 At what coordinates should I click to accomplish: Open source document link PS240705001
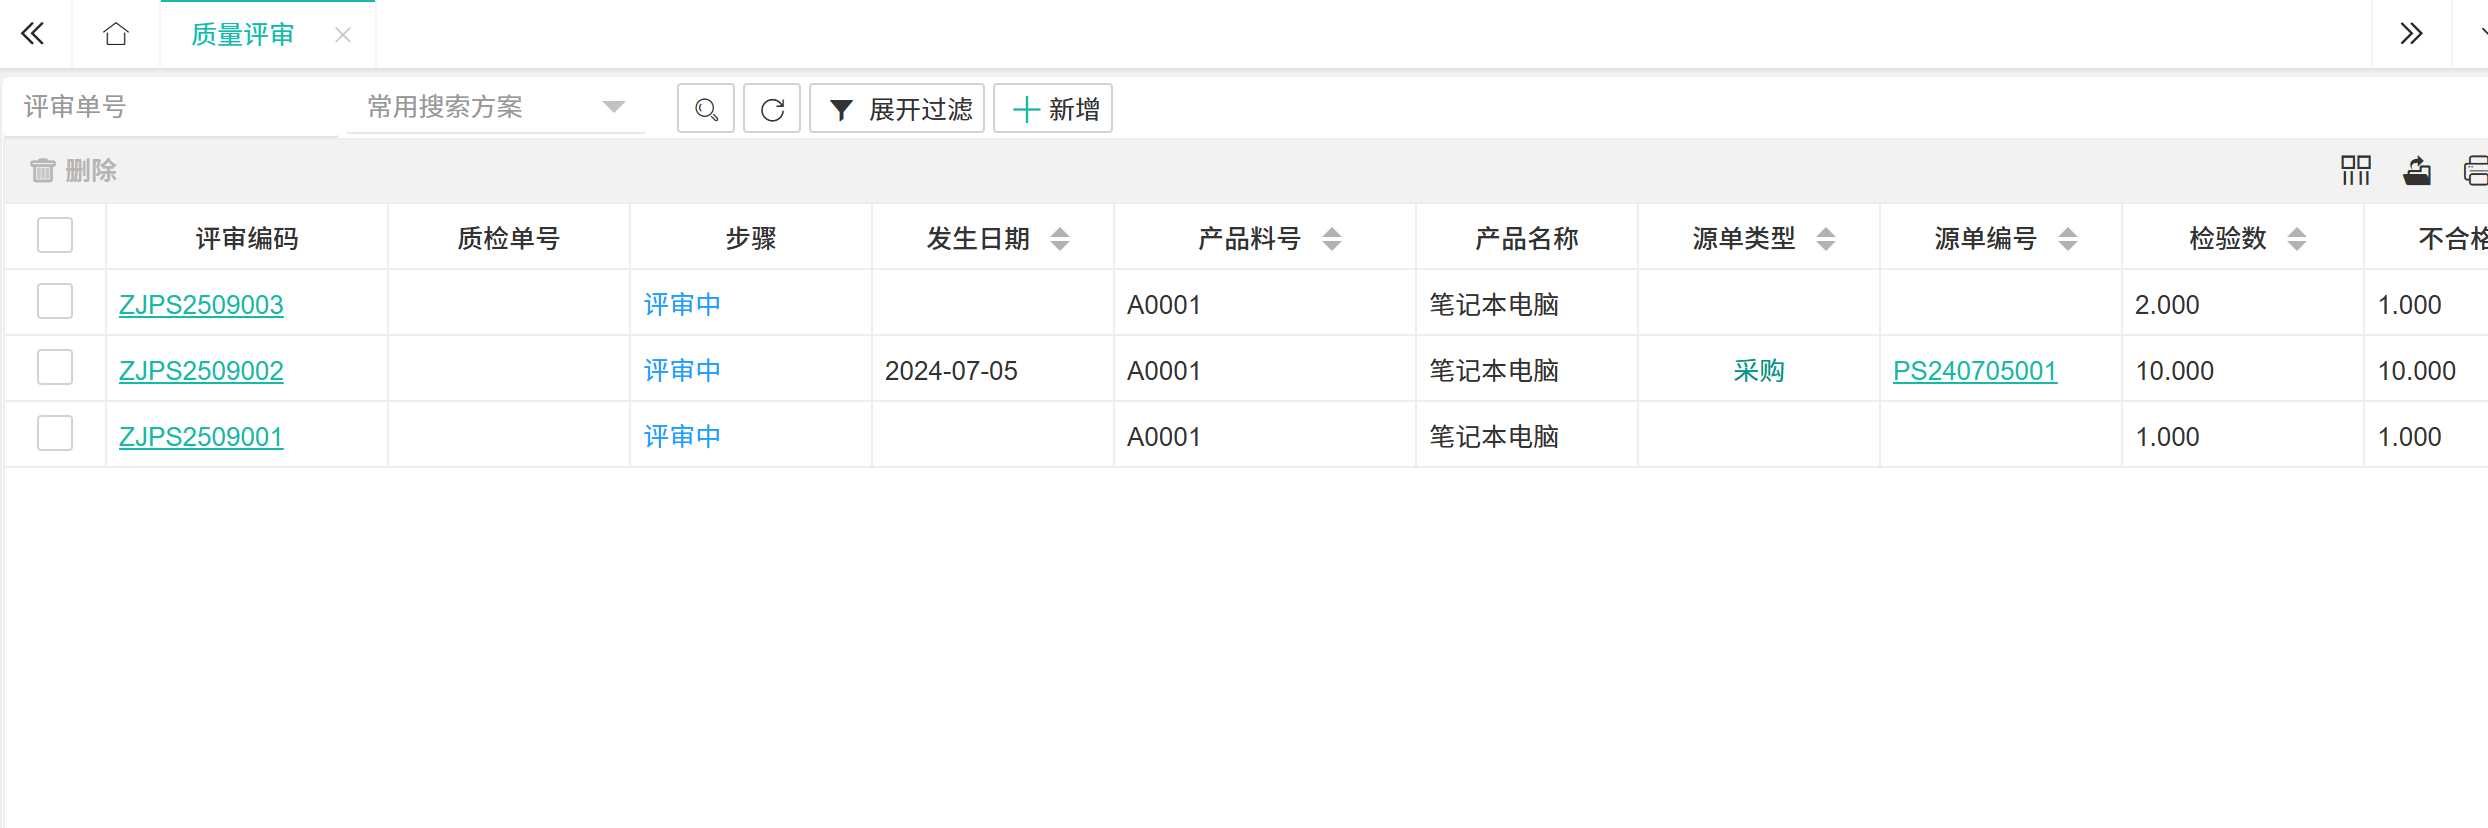pyautogui.click(x=1974, y=371)
